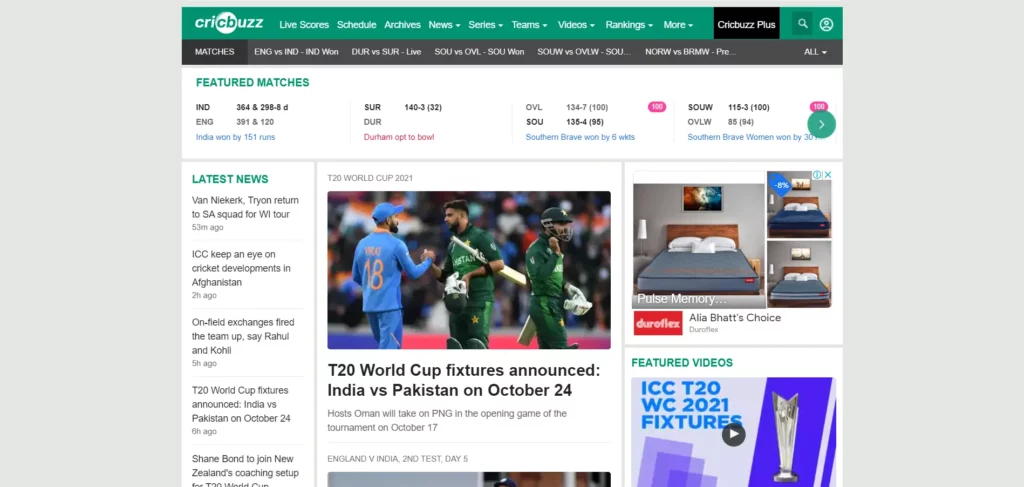Open ENG vs IND - IND Won match

point(296,52)
